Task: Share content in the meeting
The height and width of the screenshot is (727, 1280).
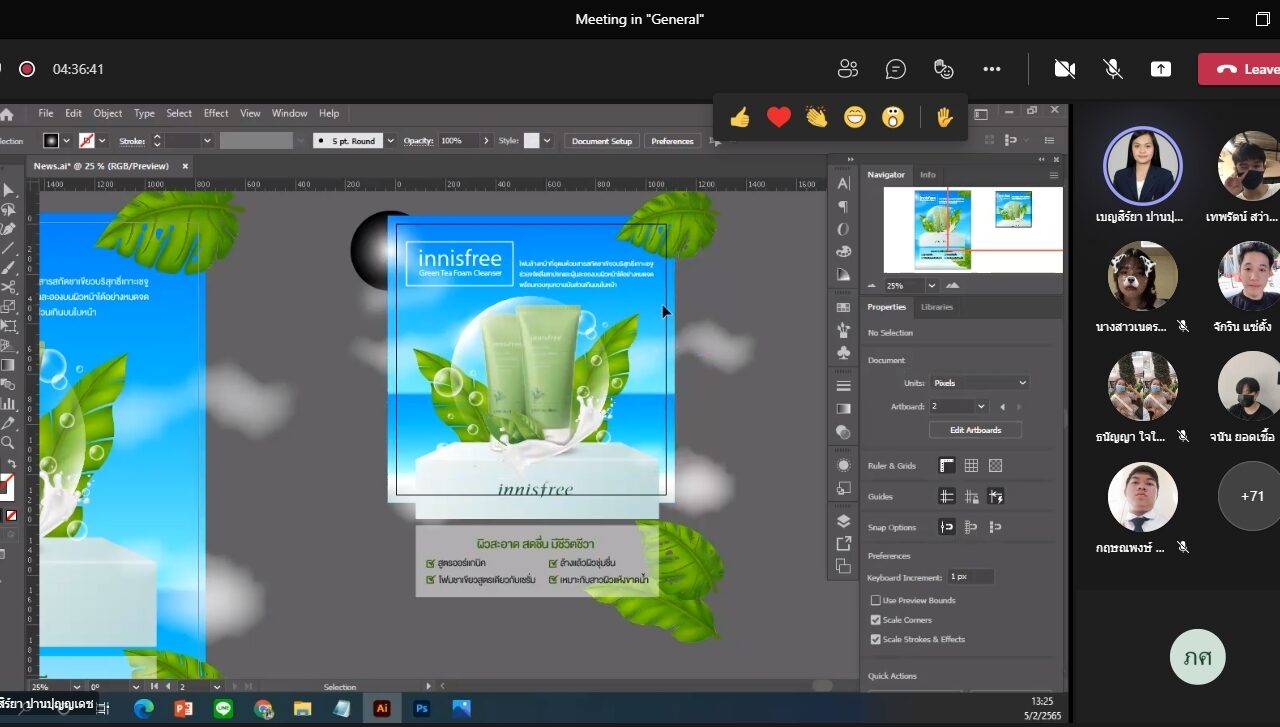Action: coord(1160,69)
